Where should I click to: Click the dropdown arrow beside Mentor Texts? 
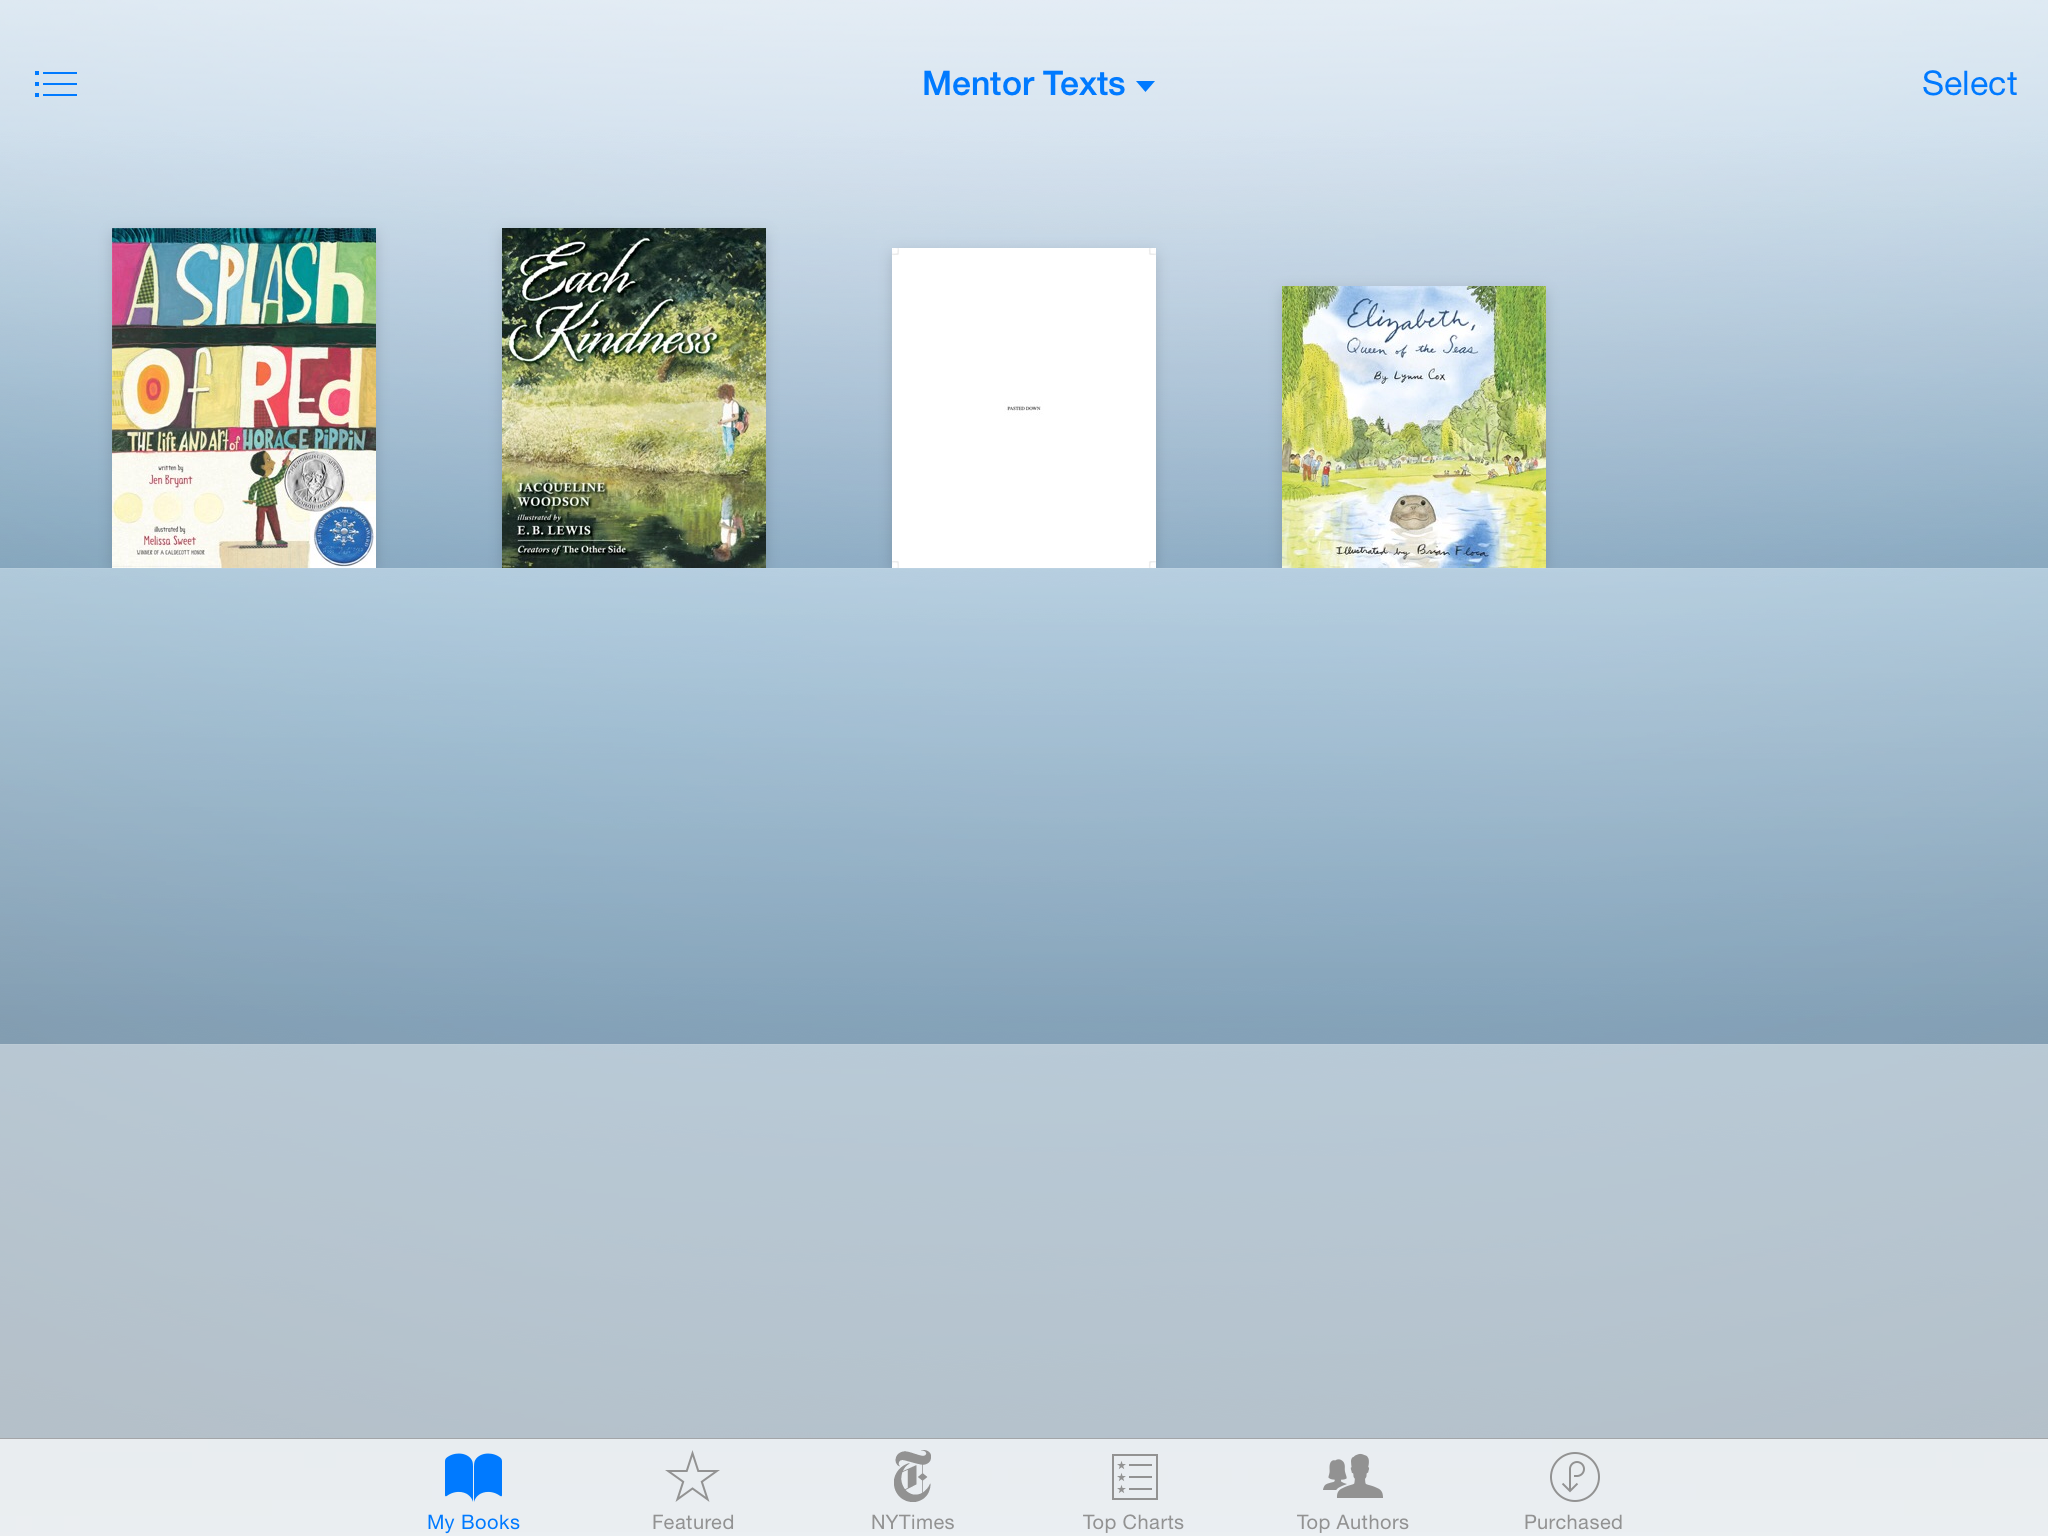1146,86
